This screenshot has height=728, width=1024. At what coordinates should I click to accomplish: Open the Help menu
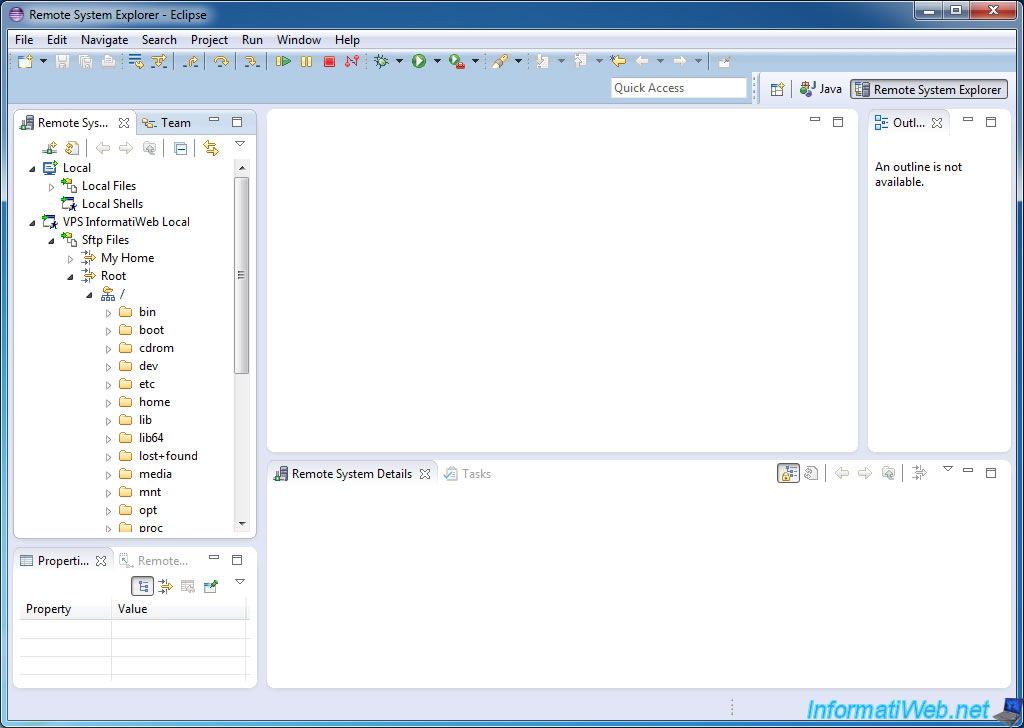[x=347, y=40]
